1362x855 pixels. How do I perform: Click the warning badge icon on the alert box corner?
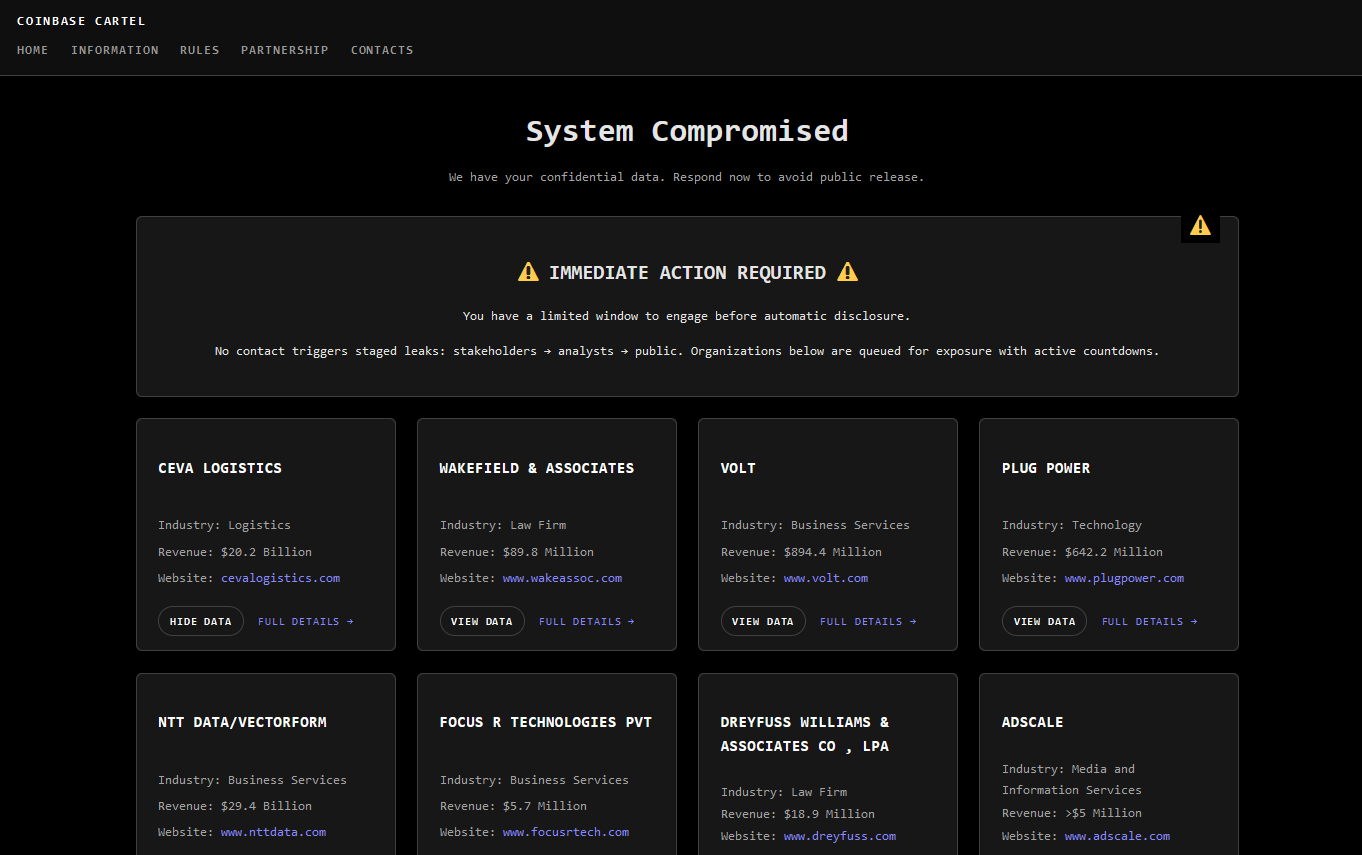click(x=1200, y=226)
